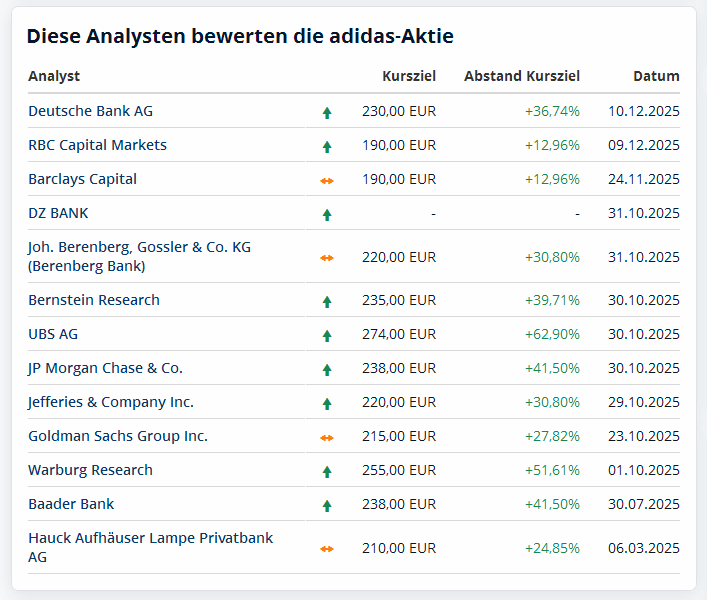This screenshot has width=707, height=600.
Task: Click orange sideways arrow for Goldman Sachs
Action: pos(327,438)
